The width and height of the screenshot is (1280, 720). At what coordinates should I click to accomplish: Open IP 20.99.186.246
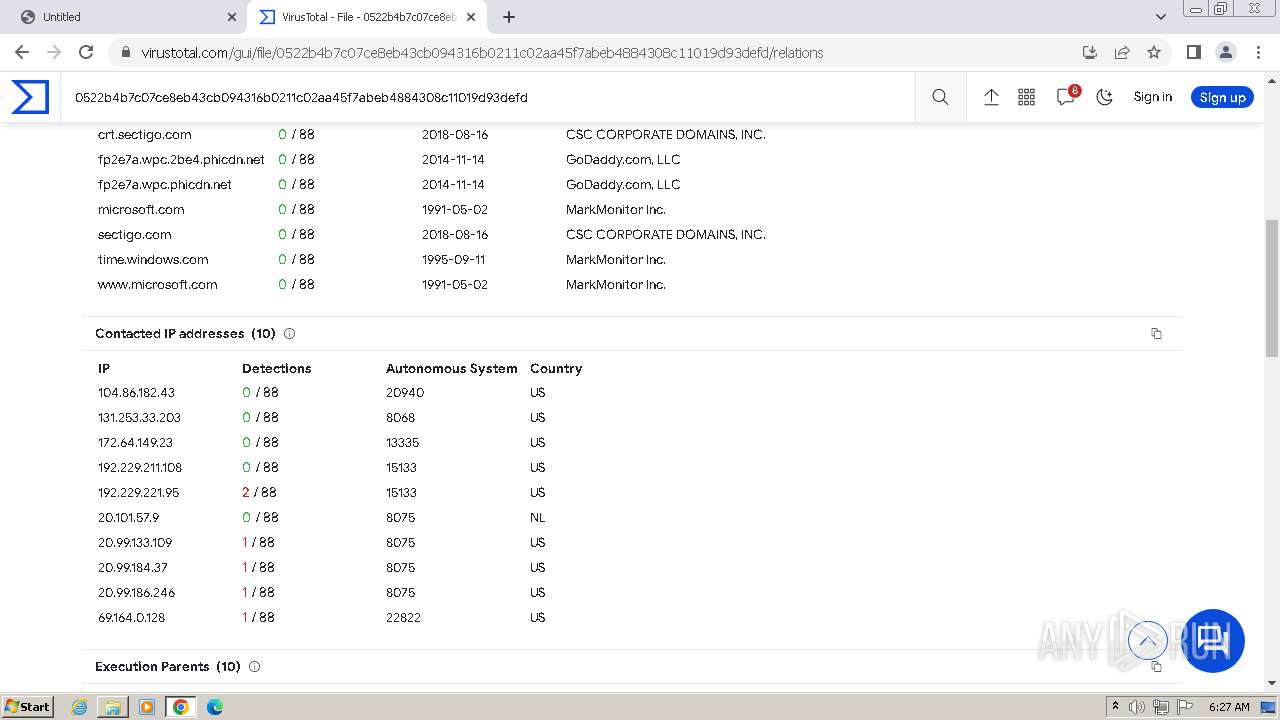click(136, 593)
